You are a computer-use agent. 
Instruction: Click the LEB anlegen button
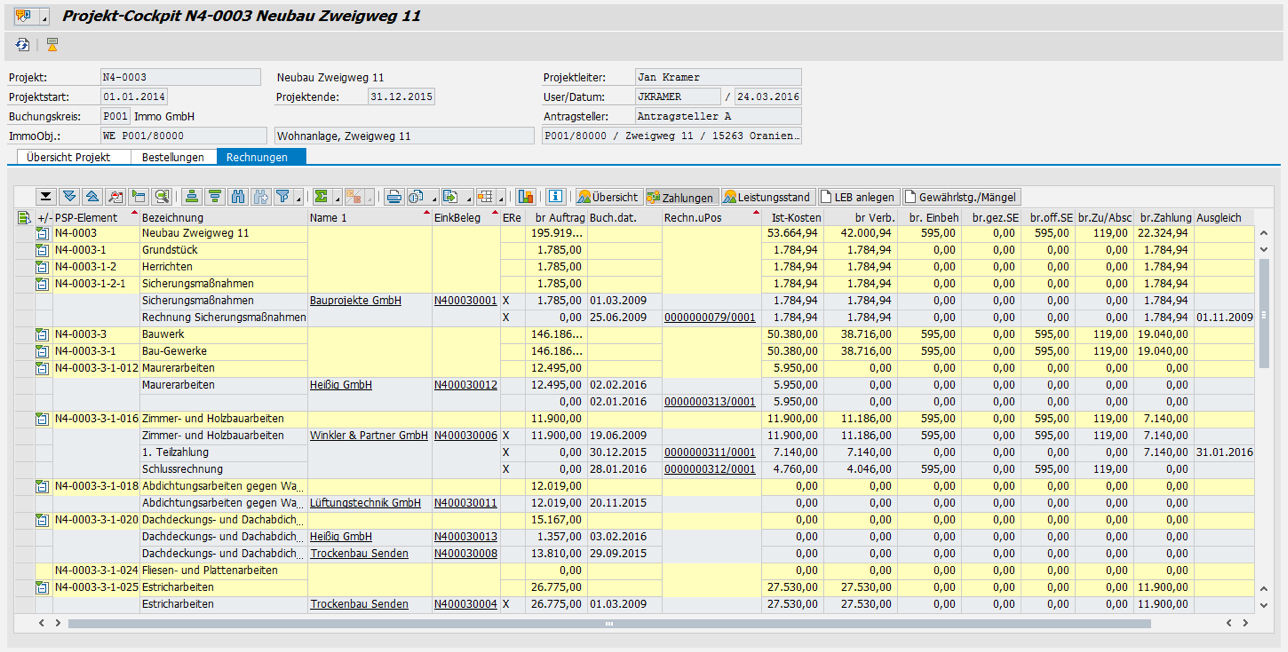coord(858,197)
